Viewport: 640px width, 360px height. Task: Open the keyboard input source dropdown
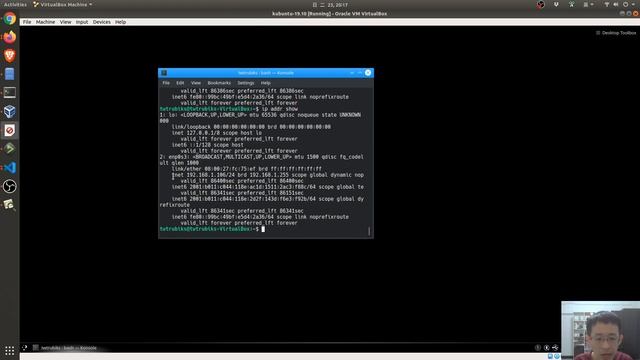[588, 4]
